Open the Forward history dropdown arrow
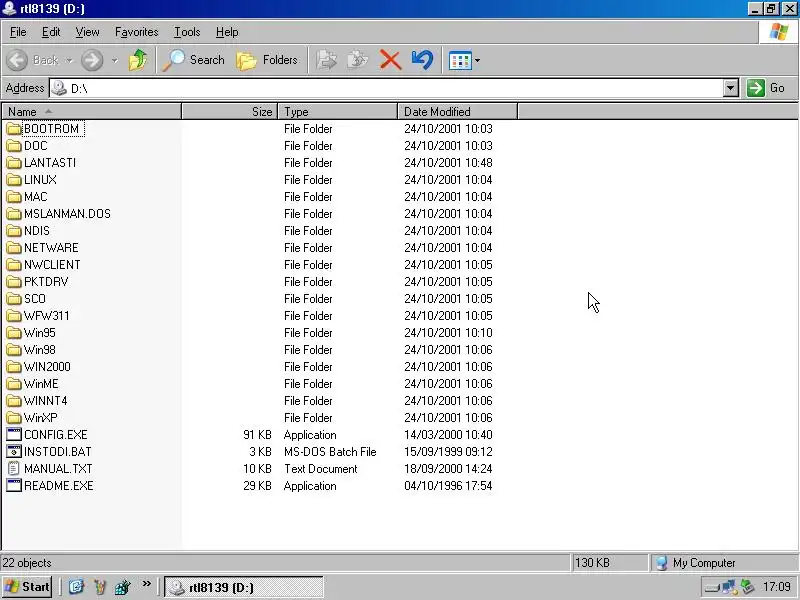Viewport: 800px width, 600px height. tap(115, 61)
